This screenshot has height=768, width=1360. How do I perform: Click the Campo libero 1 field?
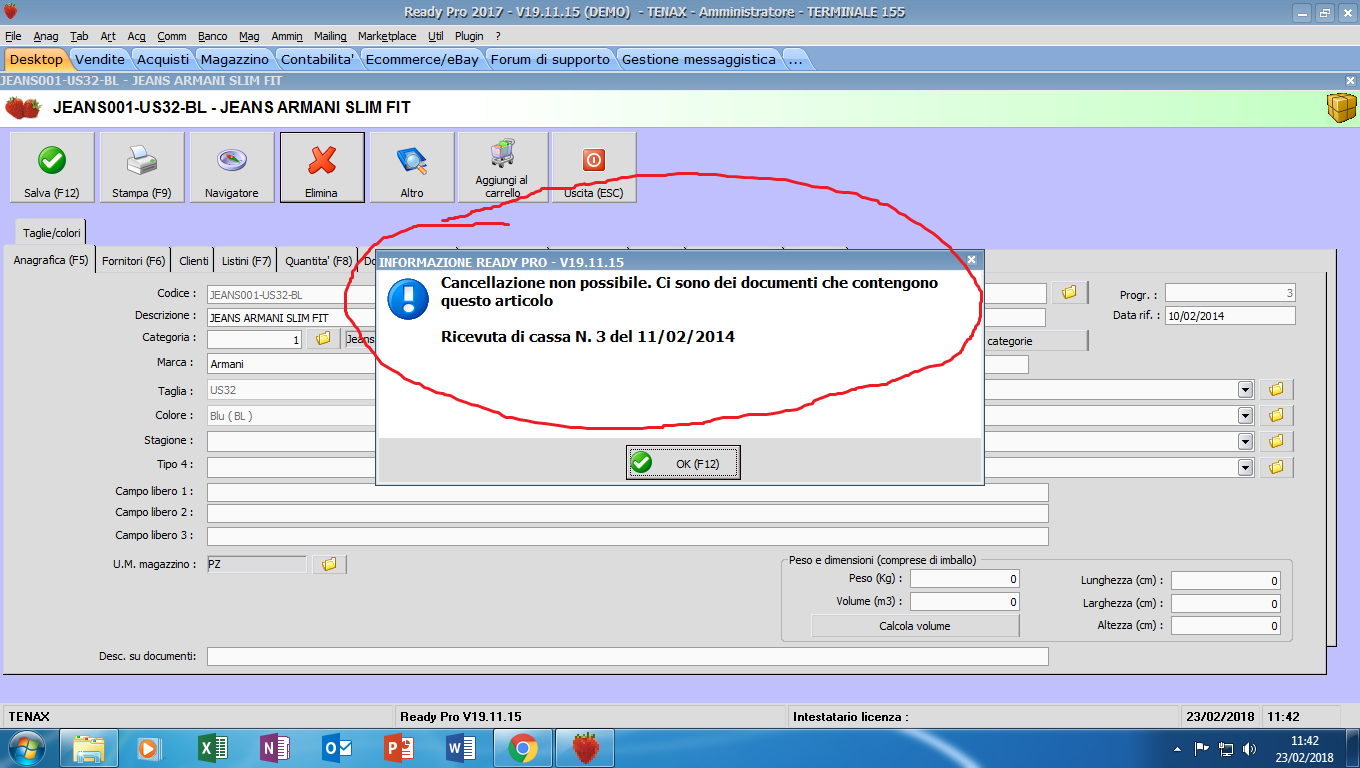point(628,492)
